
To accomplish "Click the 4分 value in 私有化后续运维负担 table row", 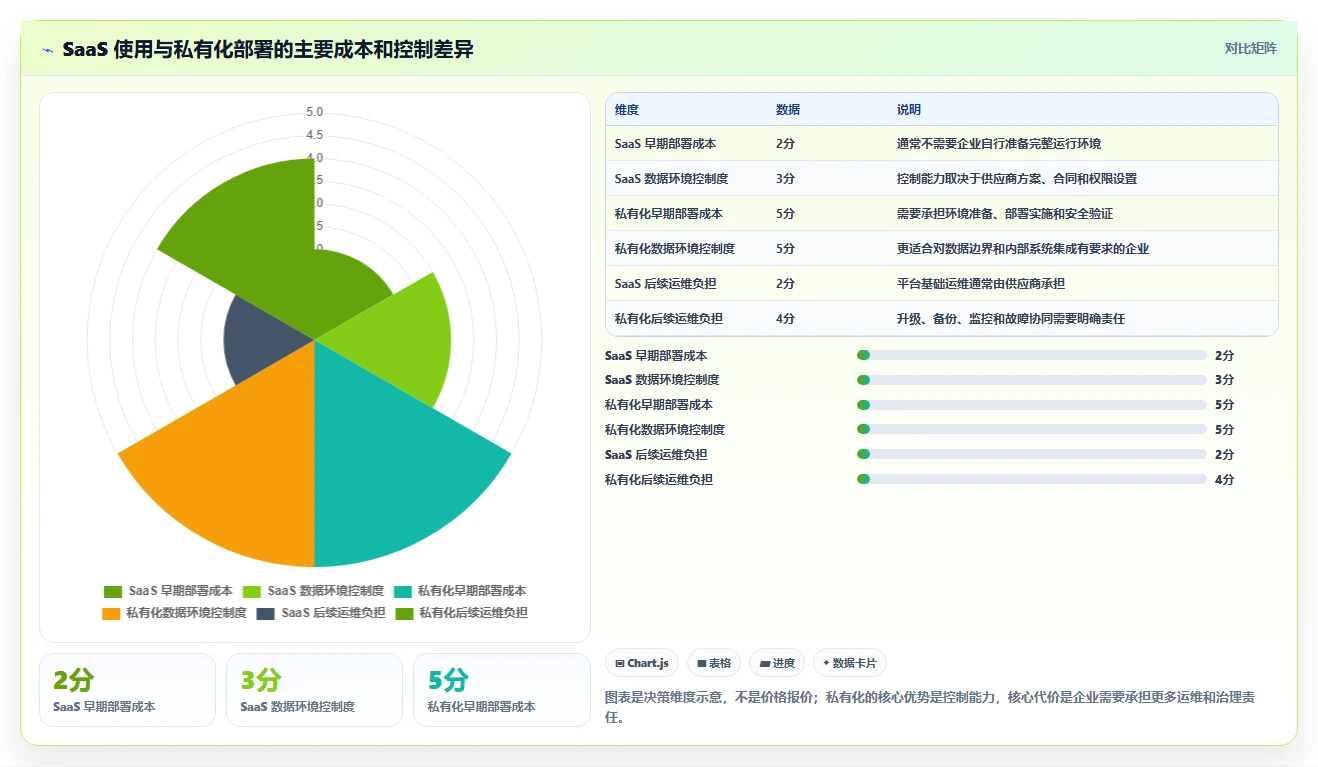I will tap(785, 319).
